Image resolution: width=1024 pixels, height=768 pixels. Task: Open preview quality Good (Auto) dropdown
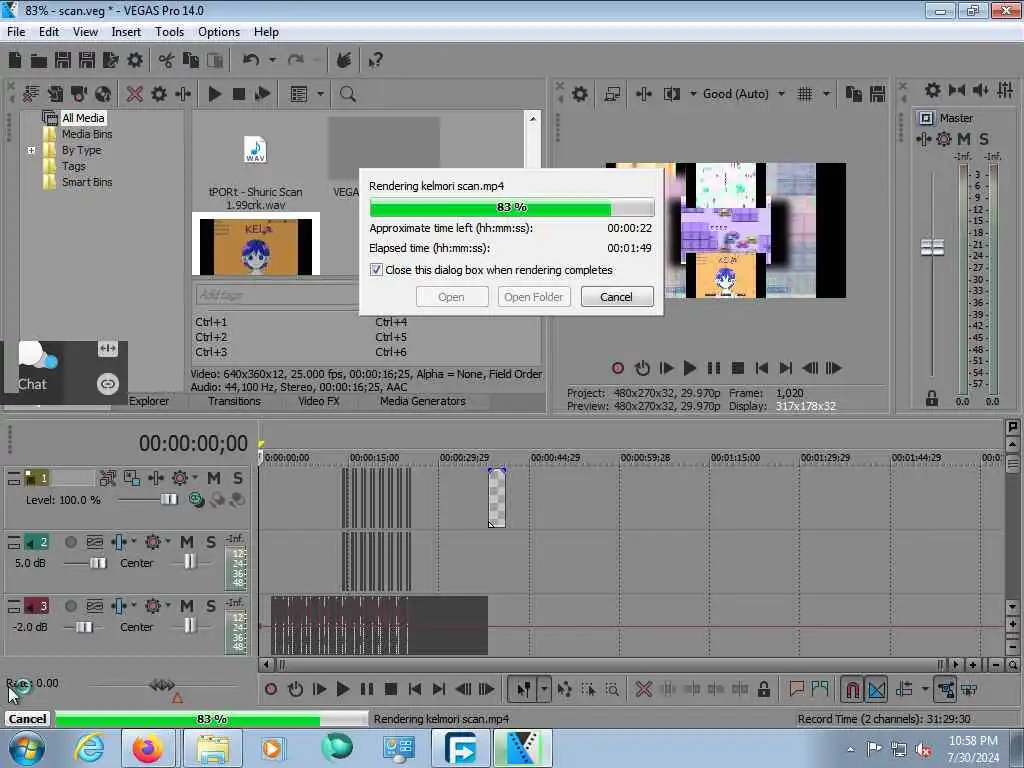781,94
